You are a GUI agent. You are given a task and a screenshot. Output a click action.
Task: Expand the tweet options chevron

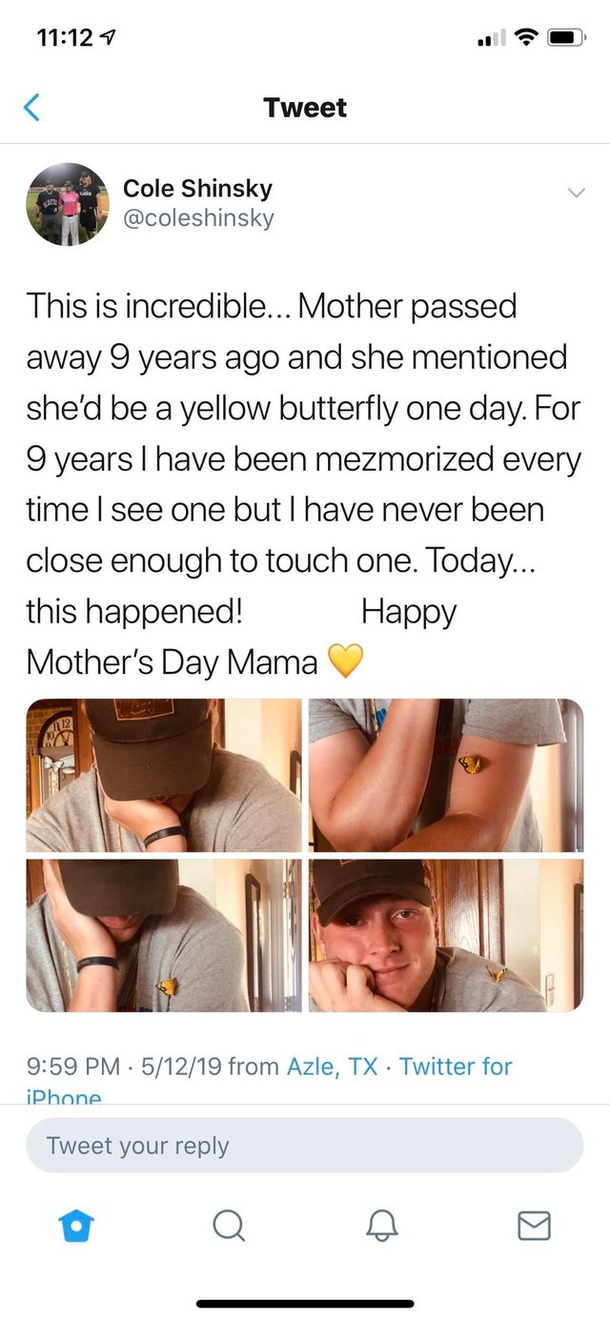point(576,192)
